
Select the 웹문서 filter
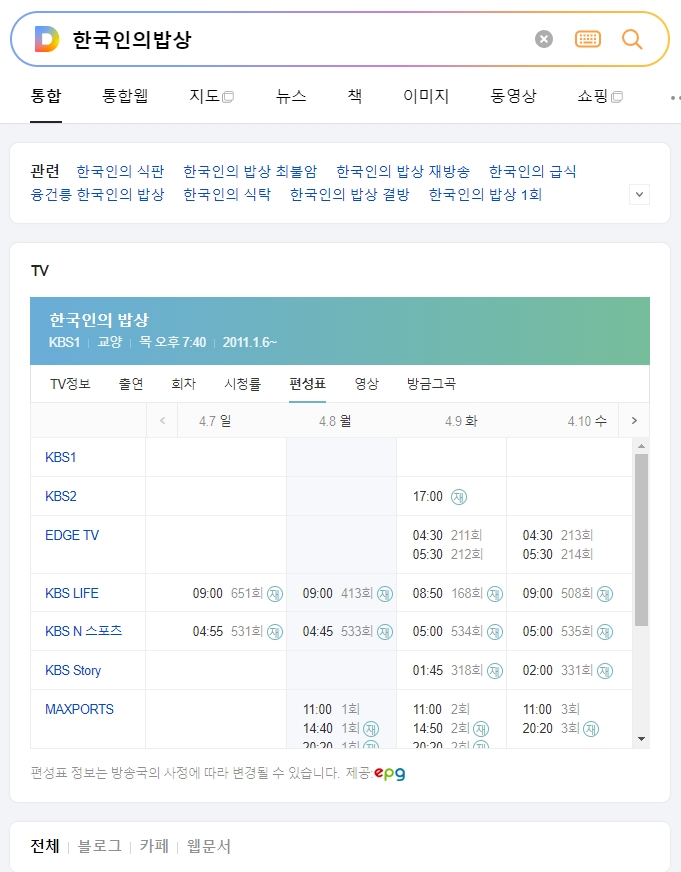tap(208, 846)
